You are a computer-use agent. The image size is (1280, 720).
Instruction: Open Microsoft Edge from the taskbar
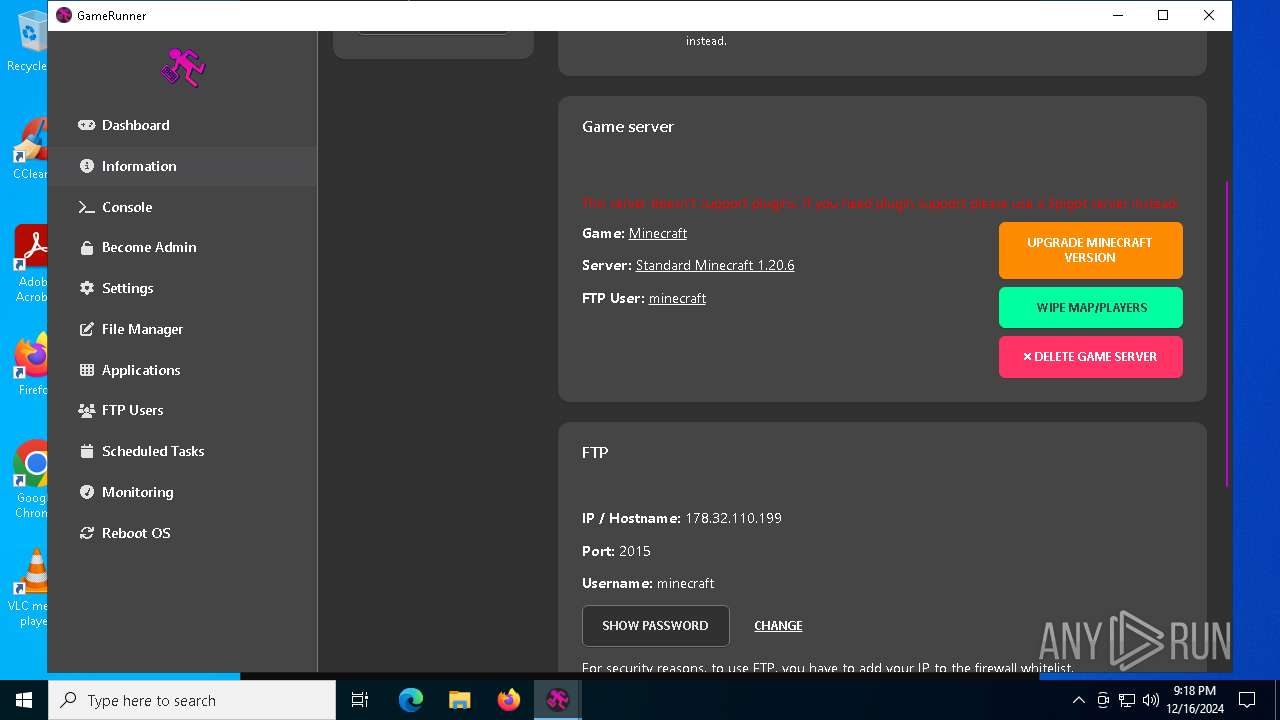click(x=411, y=700)
